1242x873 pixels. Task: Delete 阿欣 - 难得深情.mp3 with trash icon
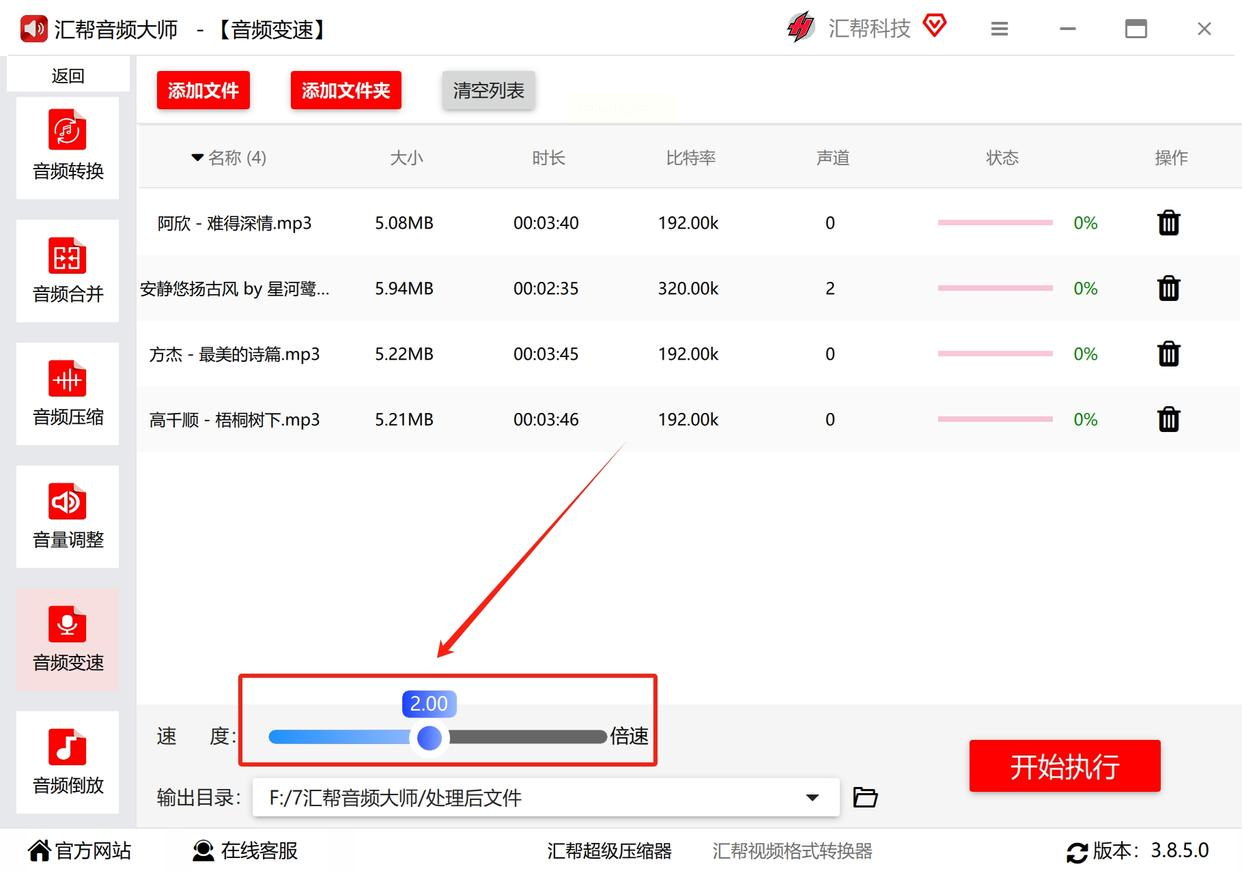(1168, 223)
